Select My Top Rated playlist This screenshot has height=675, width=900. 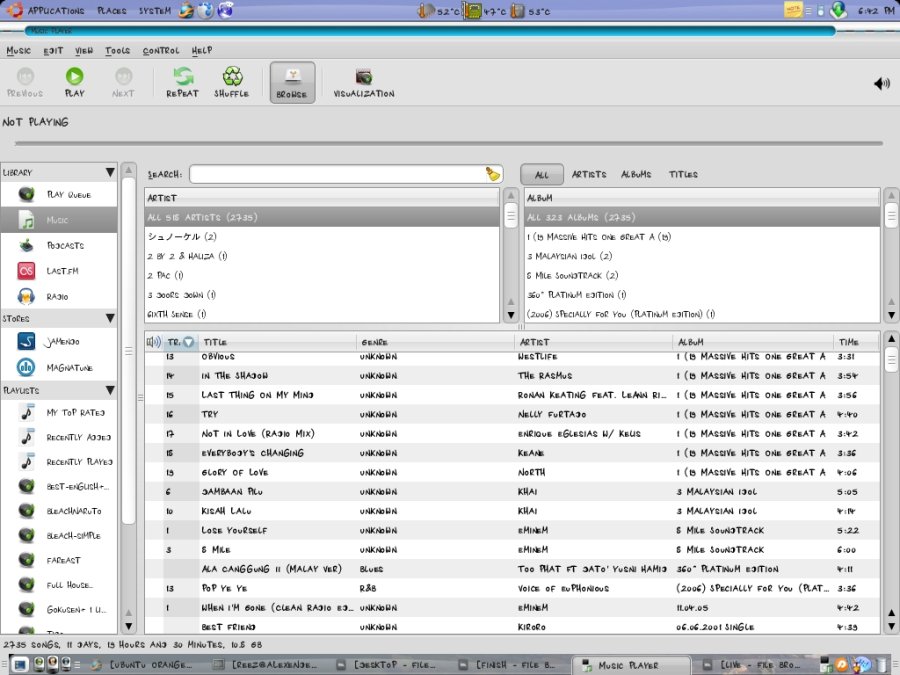tap(59, 413)
